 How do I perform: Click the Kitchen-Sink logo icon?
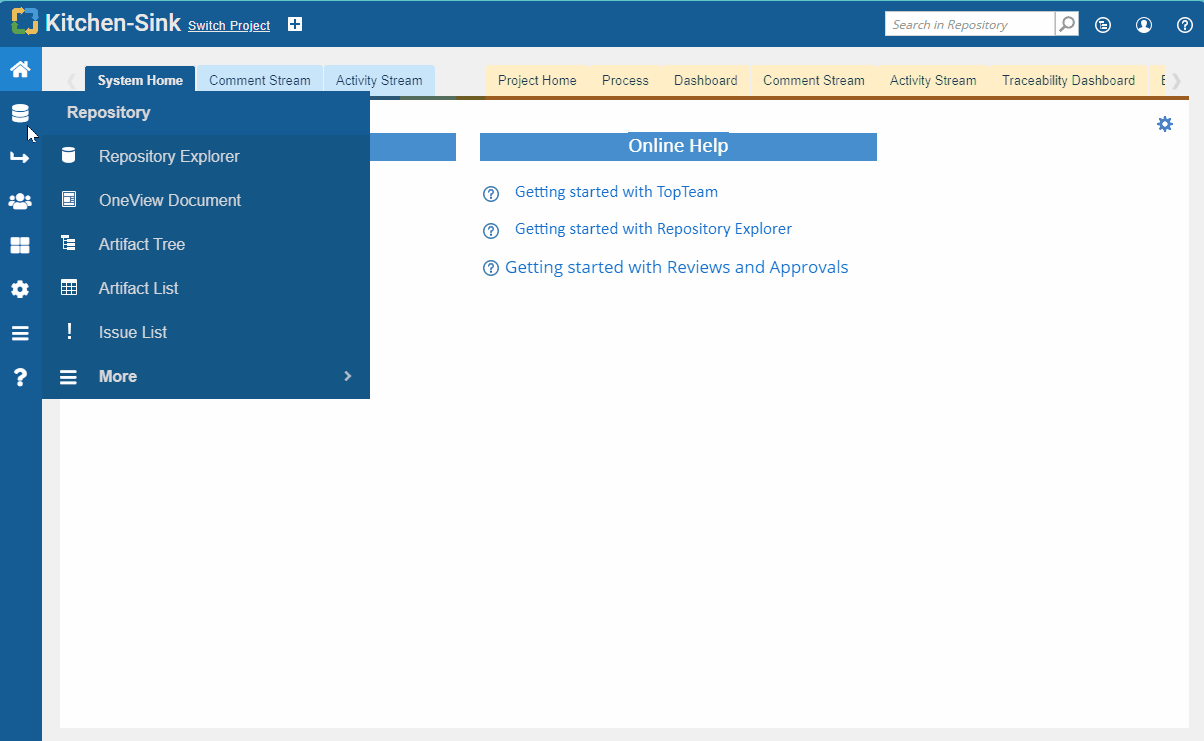[25, 22]
